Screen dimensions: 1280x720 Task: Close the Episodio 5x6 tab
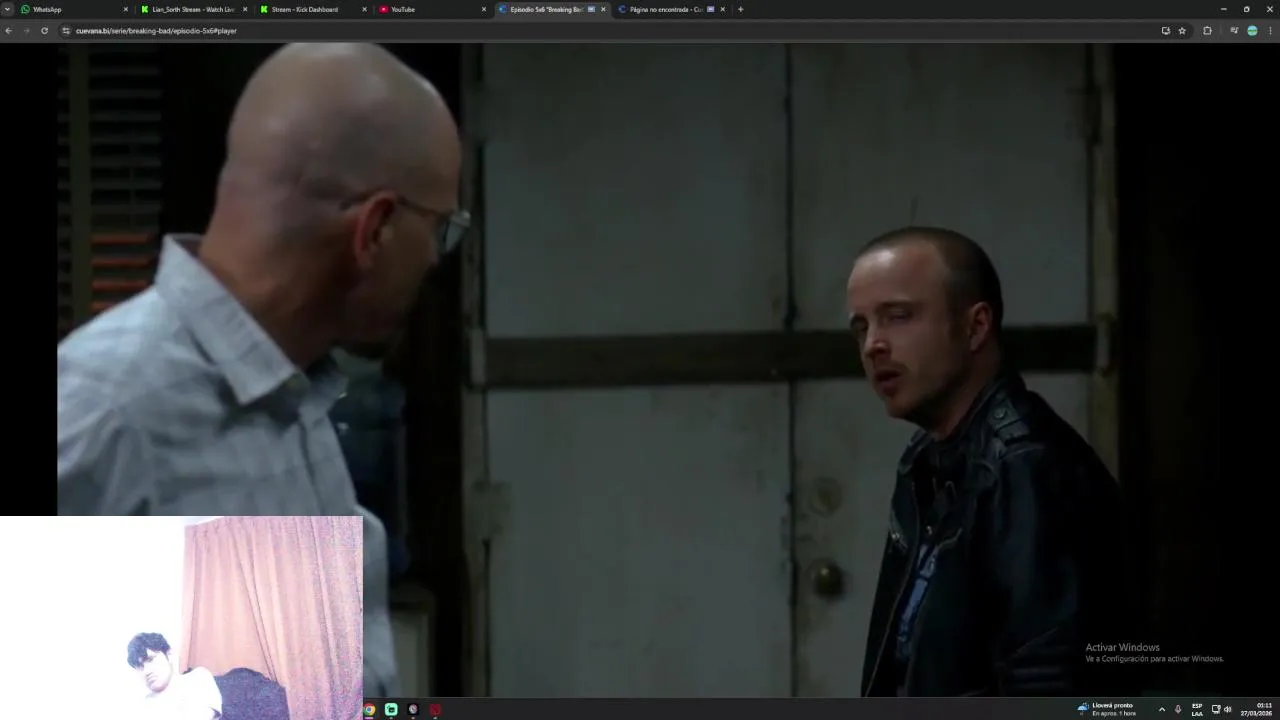pyautogui.click(x=603, y=9)
